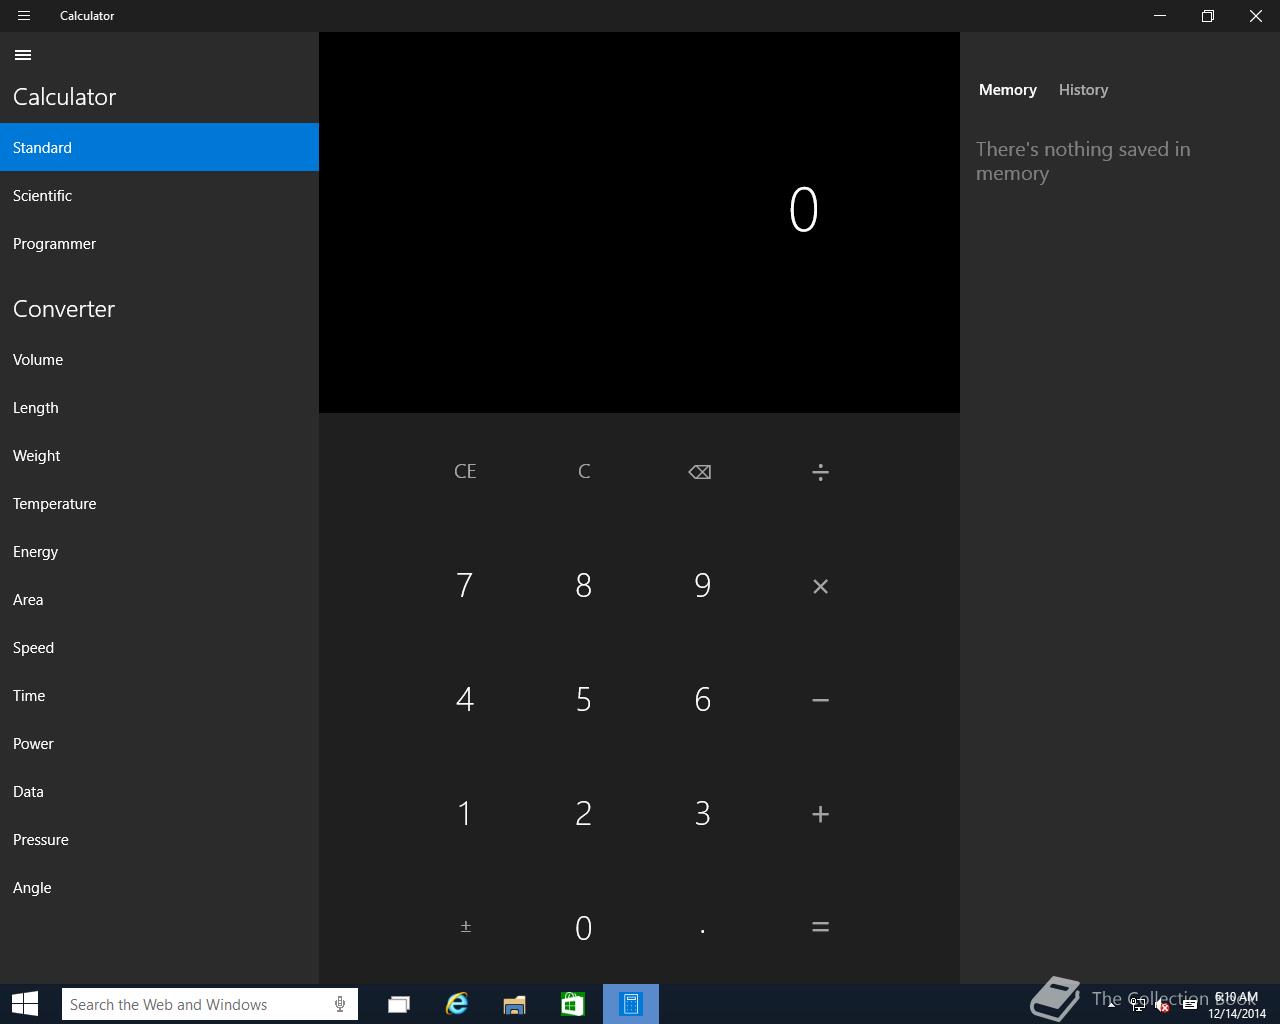The height and width of the screenshot is (1024, 1280).
Task: Open Task View from the taskbar
Action: coord(398,1004)
